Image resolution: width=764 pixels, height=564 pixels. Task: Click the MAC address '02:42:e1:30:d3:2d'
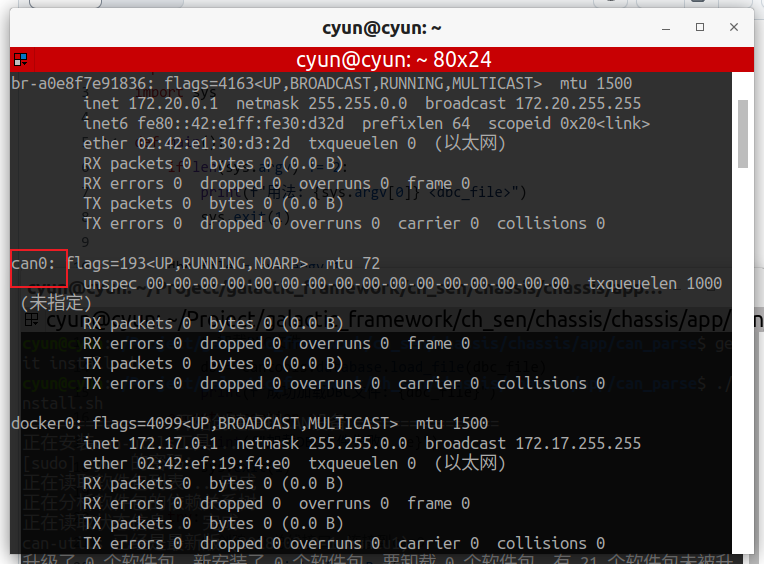click(x=213, y=143)
